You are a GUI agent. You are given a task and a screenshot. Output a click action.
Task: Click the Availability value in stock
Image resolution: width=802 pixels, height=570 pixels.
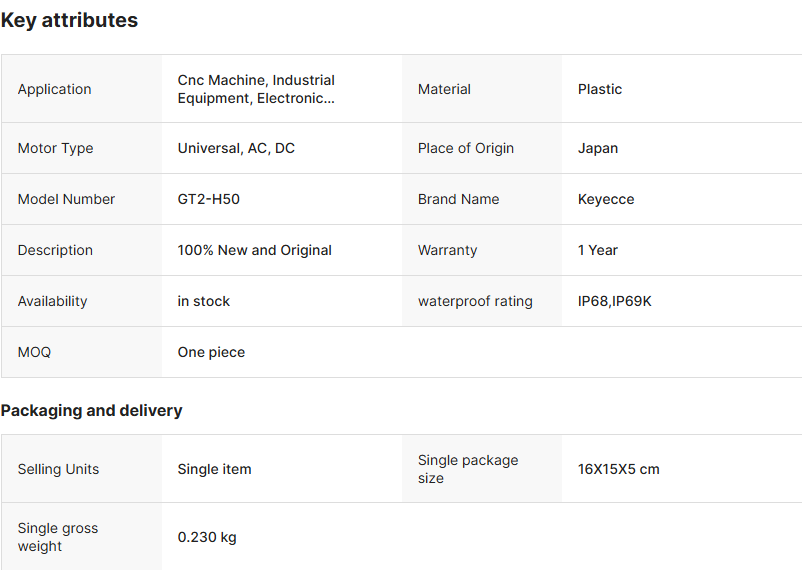click(x=203, y=301)
